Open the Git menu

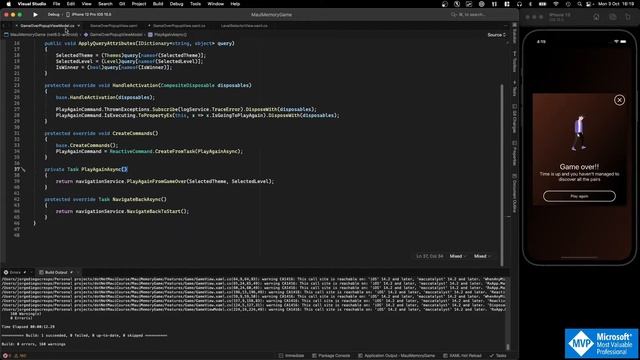[122, 4]
